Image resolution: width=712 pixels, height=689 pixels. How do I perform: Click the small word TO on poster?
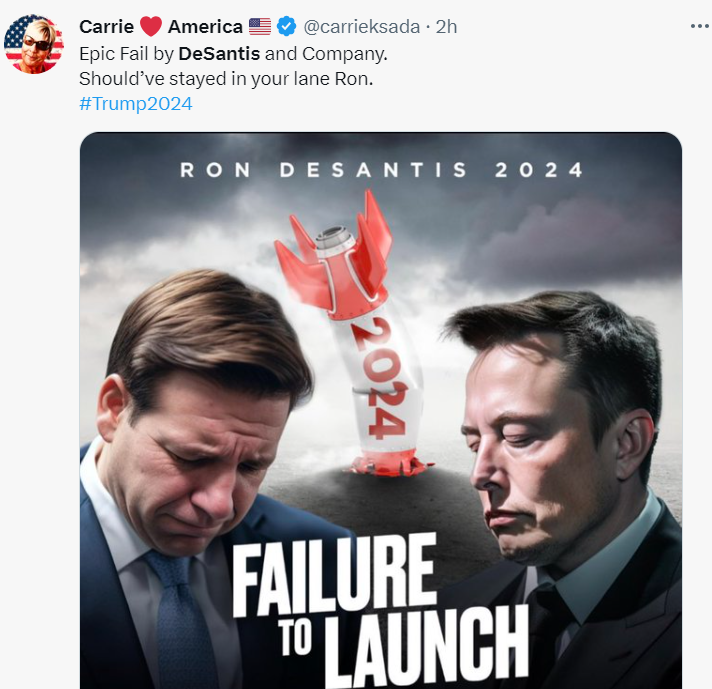[x=296, y=639]
